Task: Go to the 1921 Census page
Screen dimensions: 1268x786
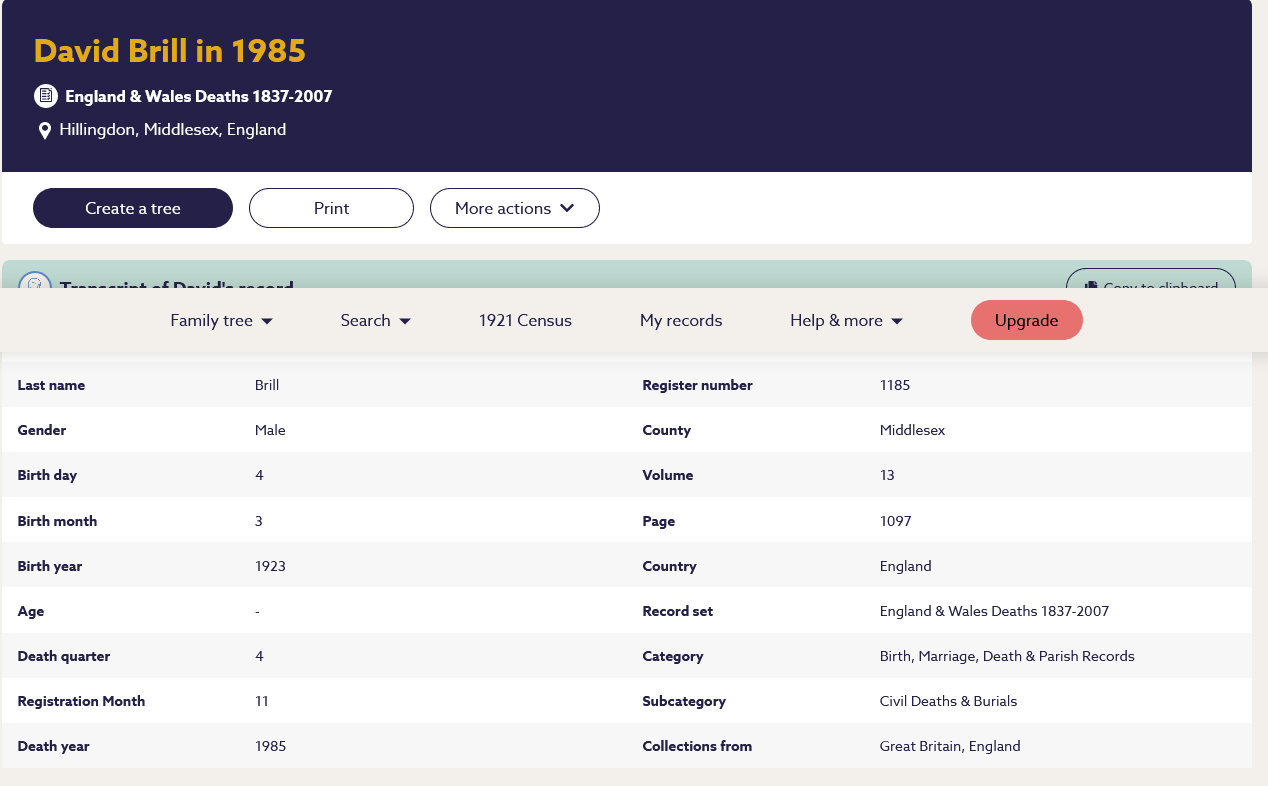Action: pos(525,321)
